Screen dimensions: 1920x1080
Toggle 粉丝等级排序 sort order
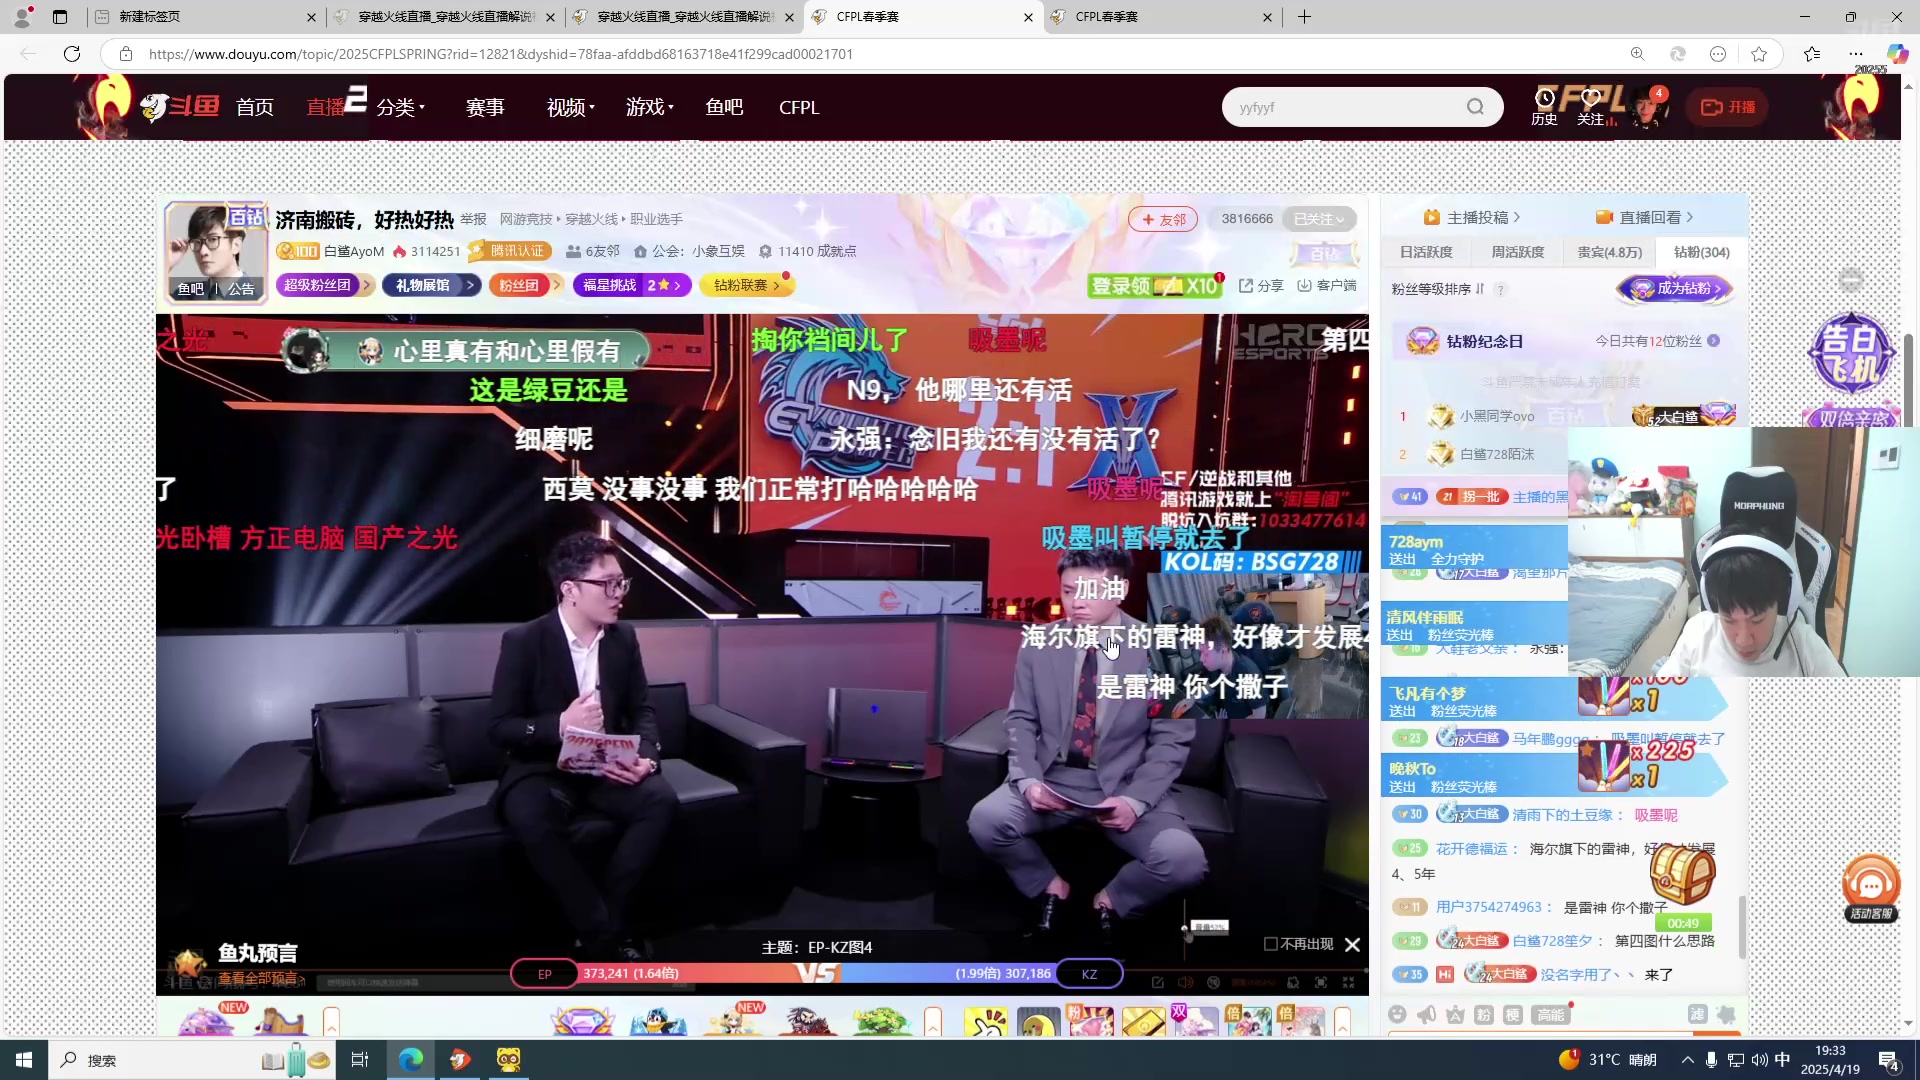pos(1438,289)
